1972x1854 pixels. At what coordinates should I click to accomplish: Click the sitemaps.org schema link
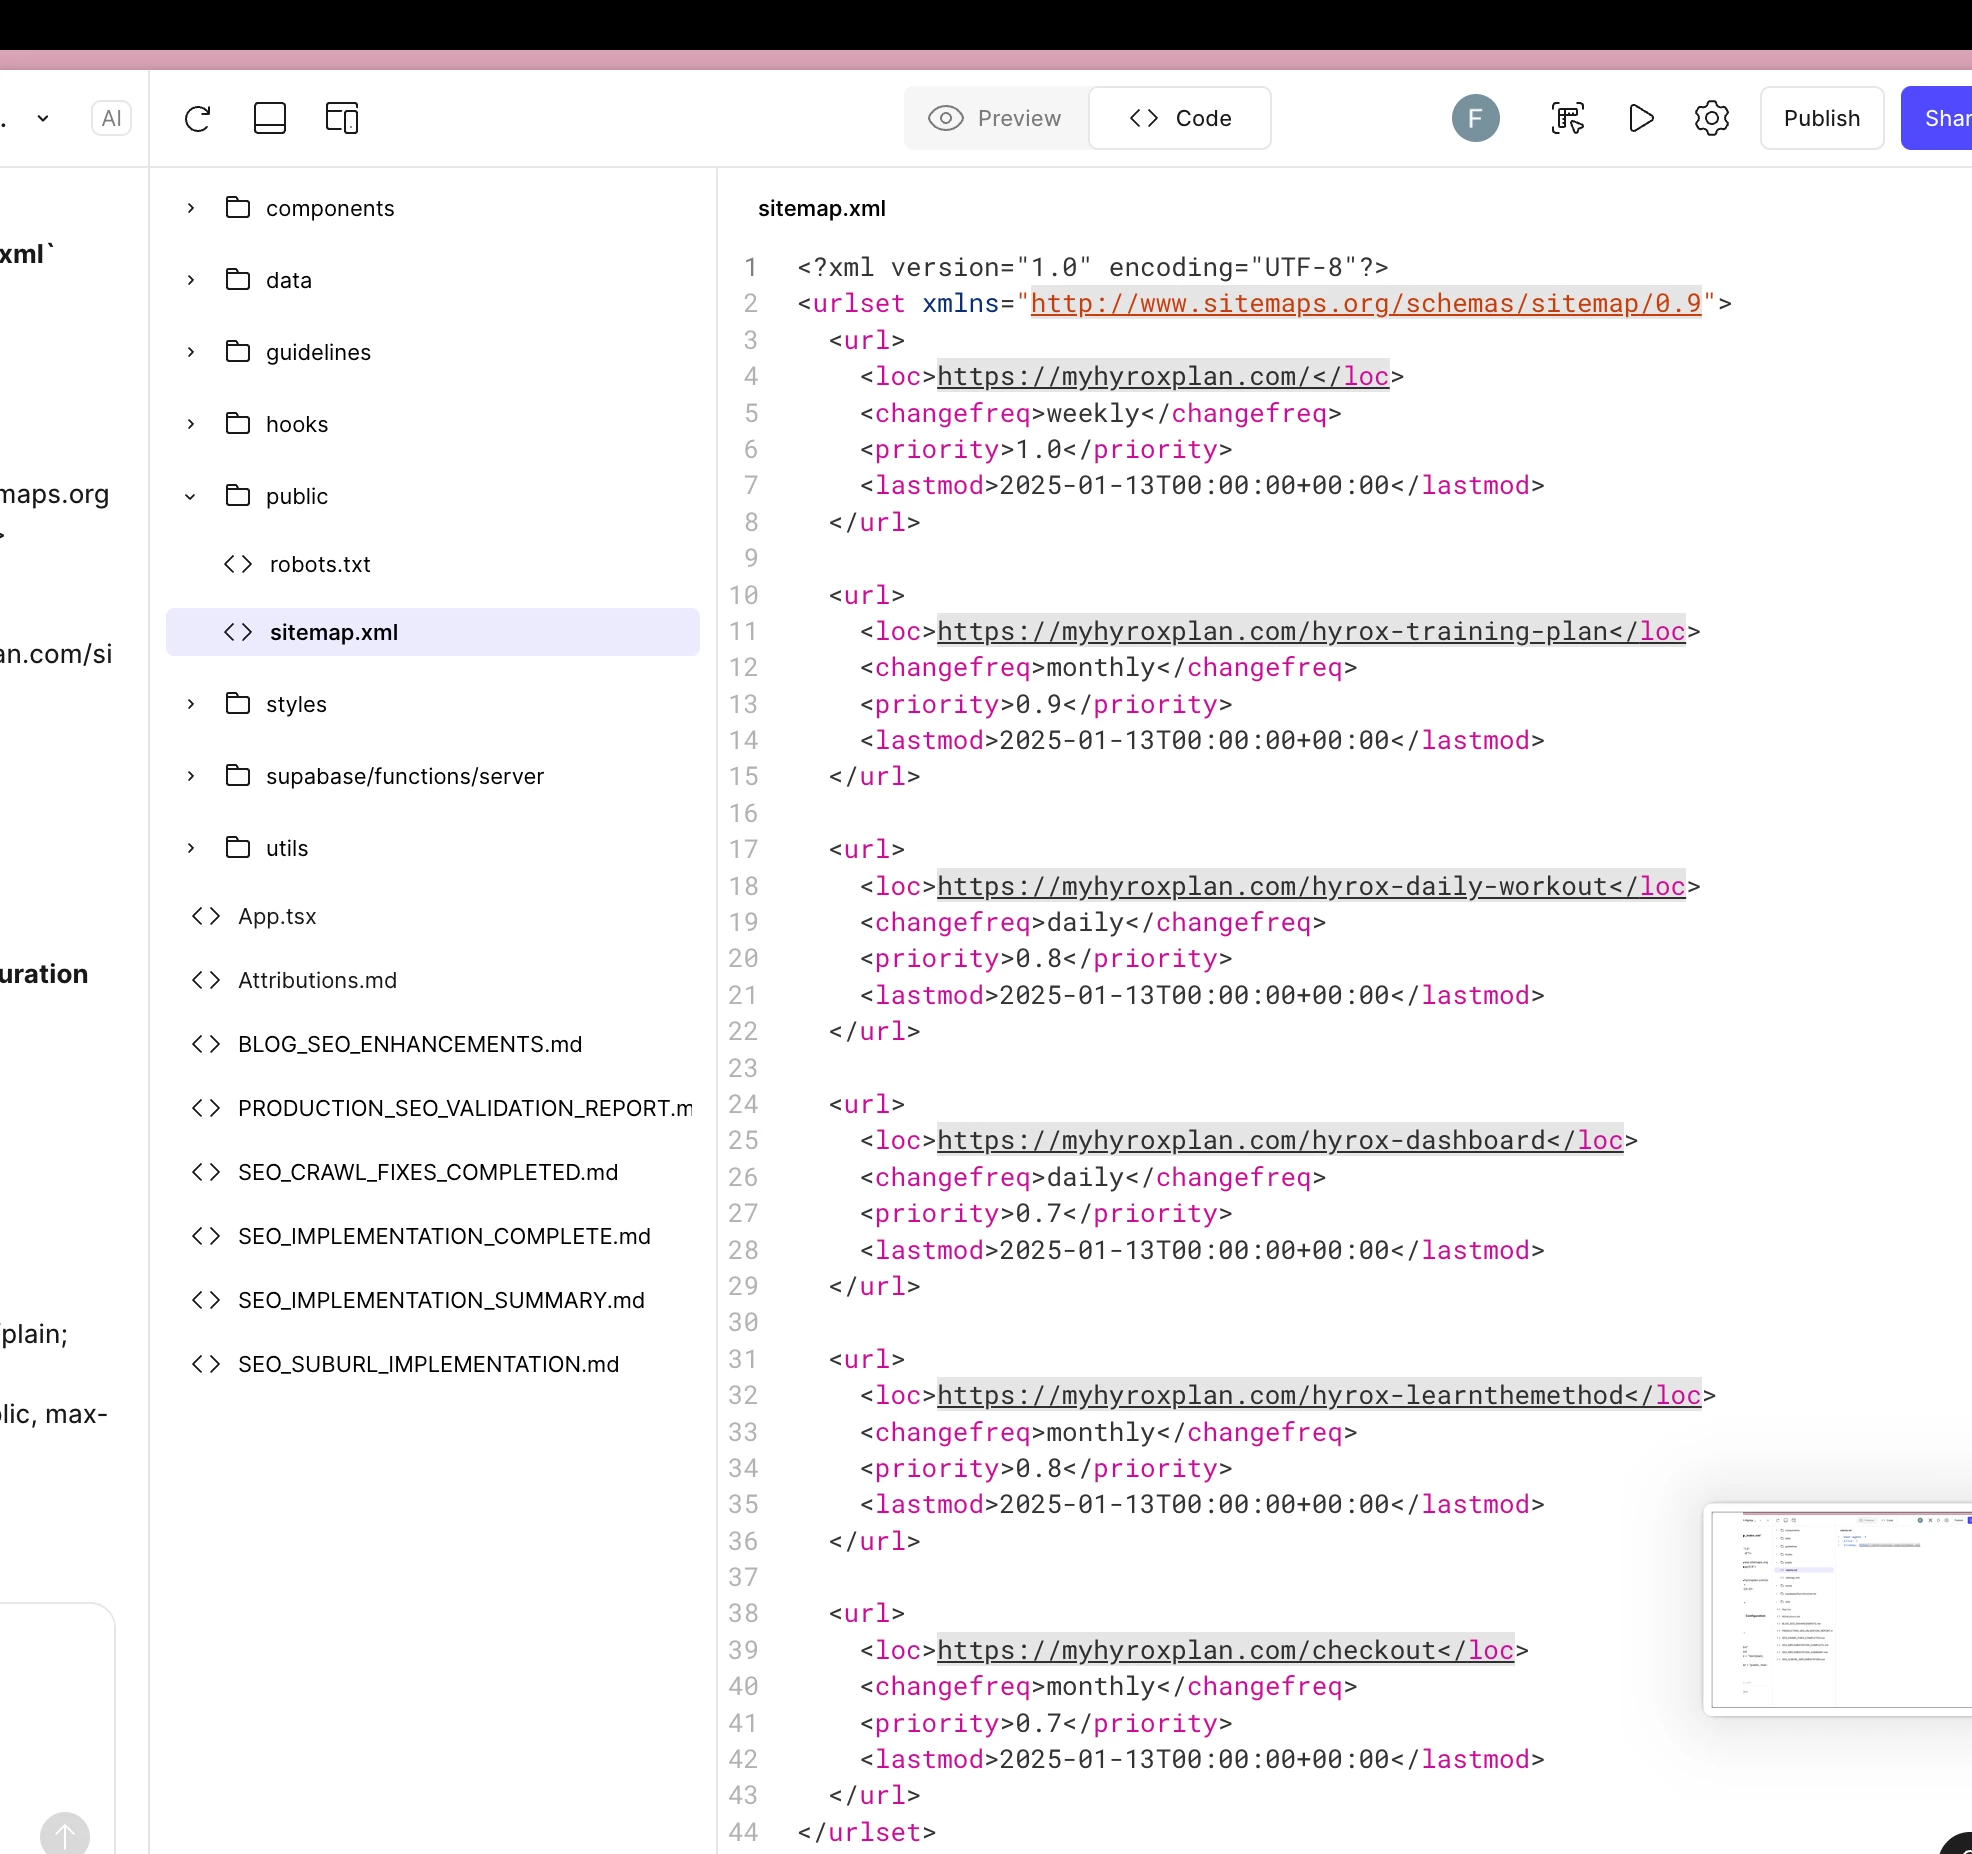[x=1365, y=303]
